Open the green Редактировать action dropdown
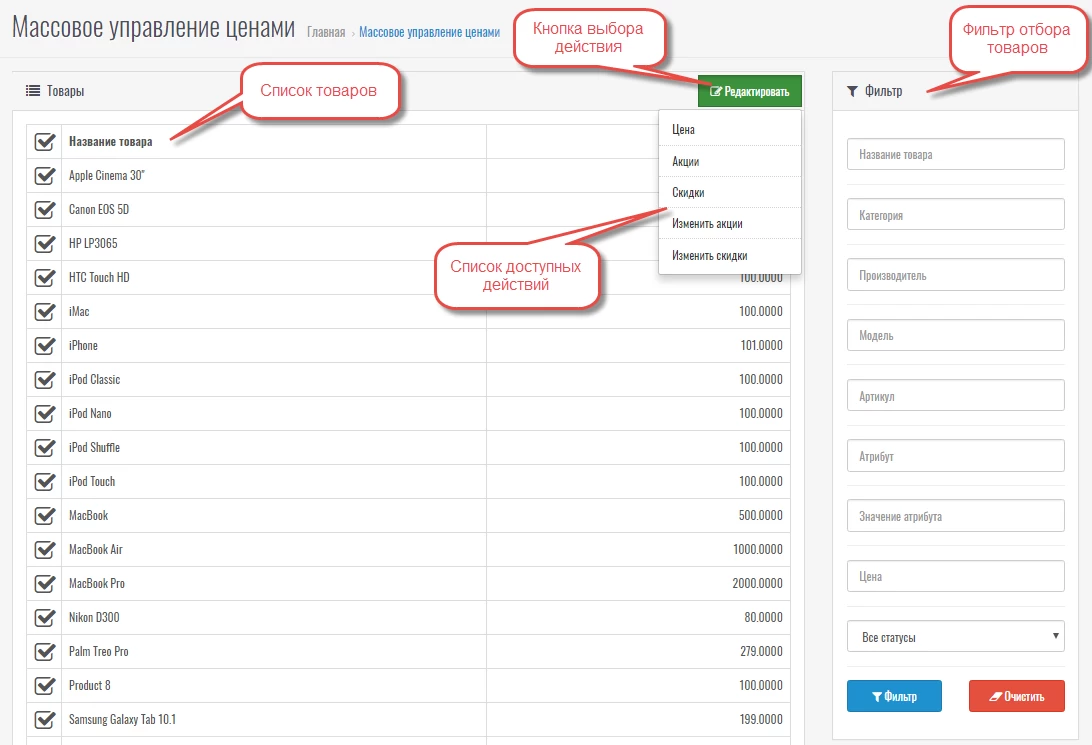 750,92
